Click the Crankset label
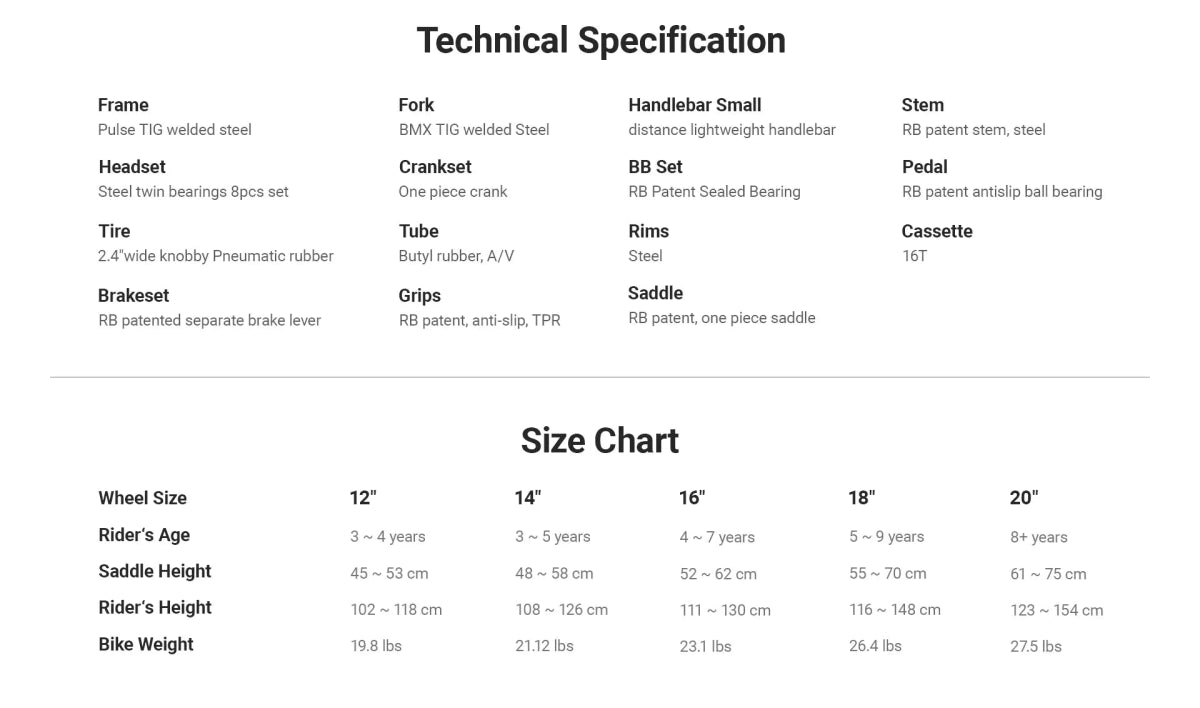 click(435, 167)
